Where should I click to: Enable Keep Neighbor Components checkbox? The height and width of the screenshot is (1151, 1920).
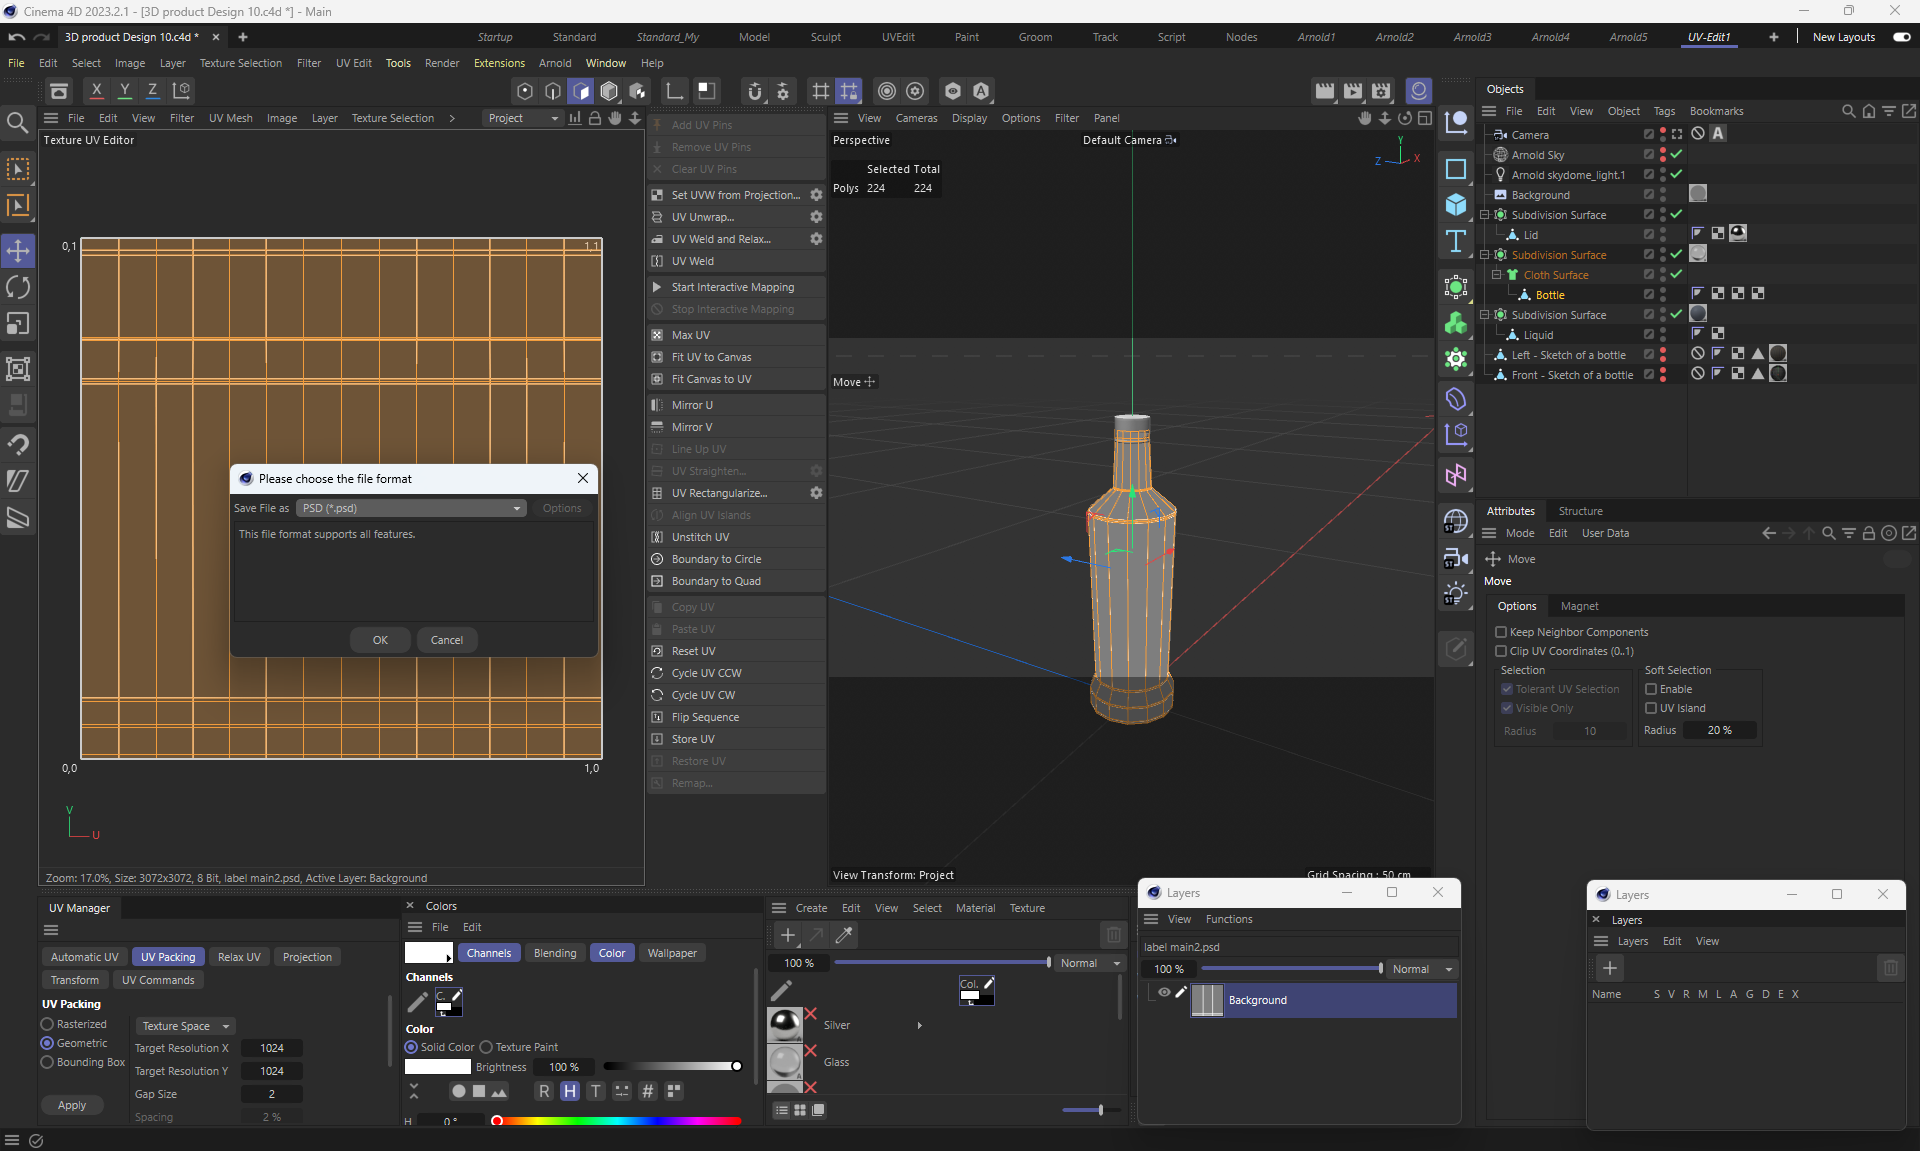coord(1501,632)
